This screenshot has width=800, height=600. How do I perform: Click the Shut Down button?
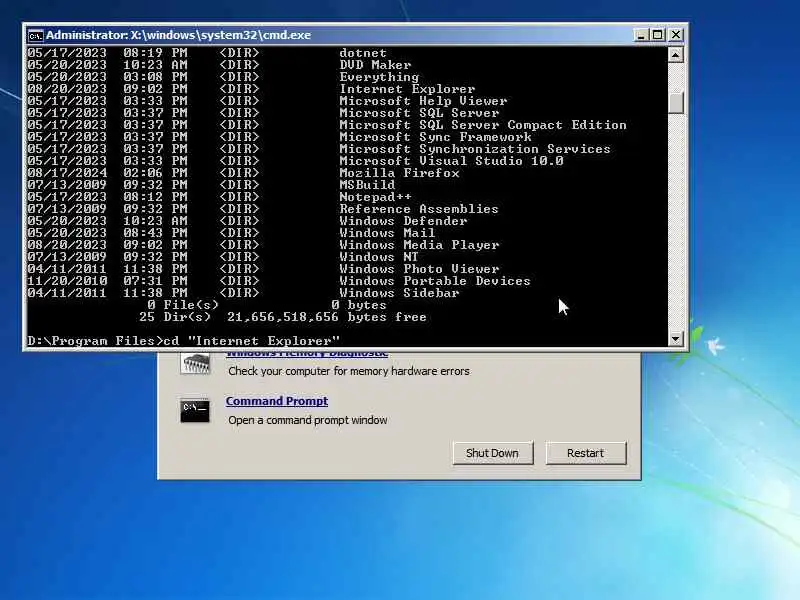[x=492, y=453]
